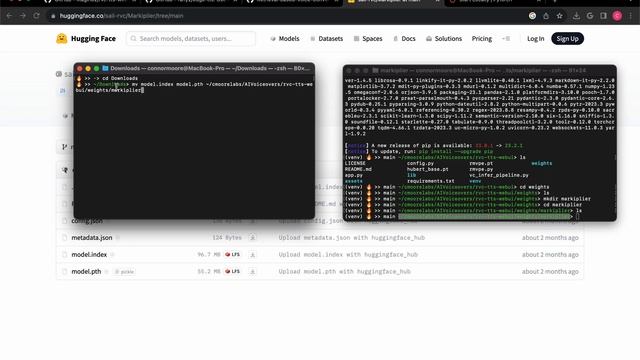Open the metadata.json file link
640x360 pixels.
point(92,238)
